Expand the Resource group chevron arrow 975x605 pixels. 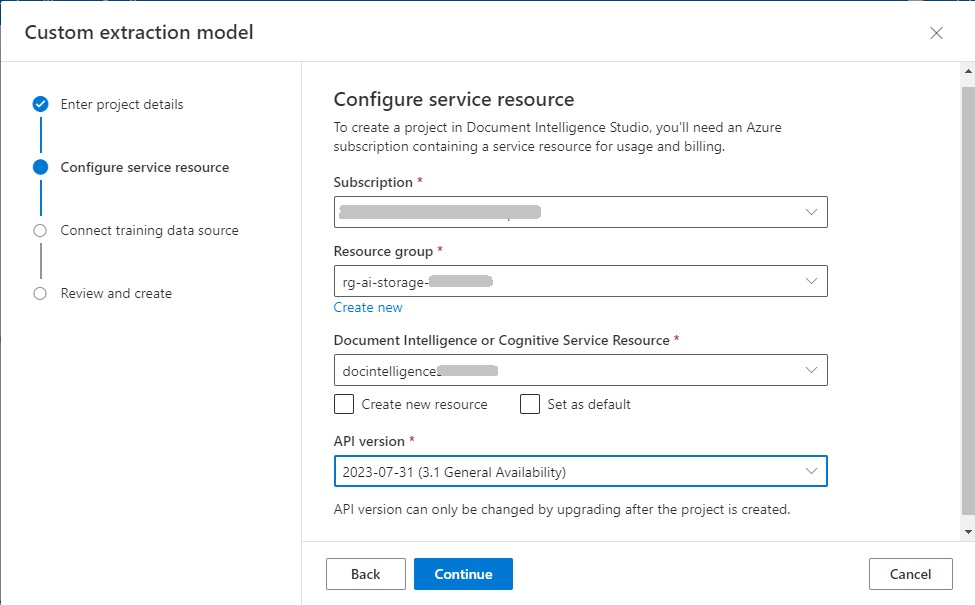pyautogui.click(x=811, y=281)
